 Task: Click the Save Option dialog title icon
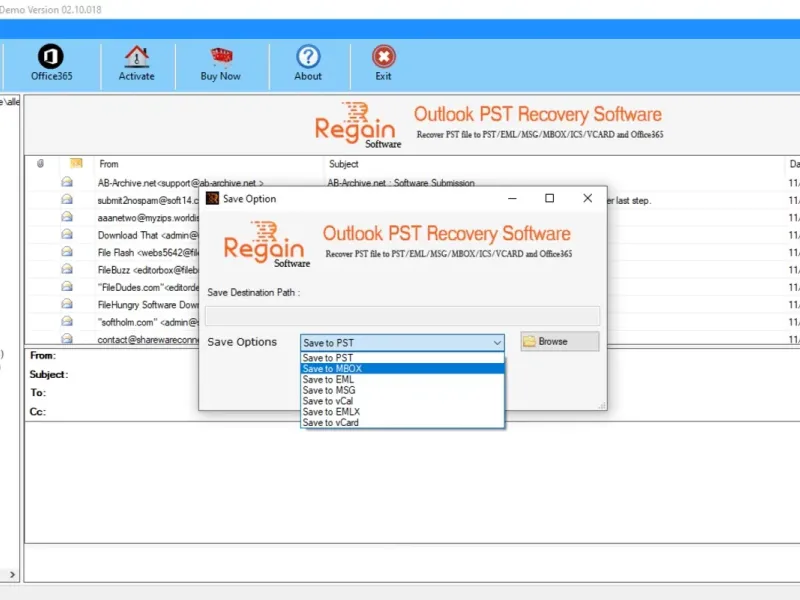pyautogui.click(x=212, y=198)
